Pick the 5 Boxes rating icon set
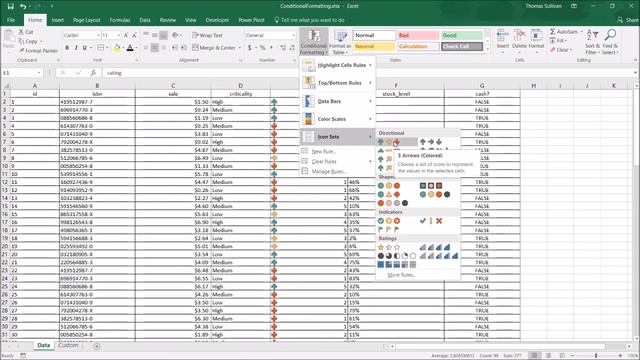 click(x=397, y=264)
